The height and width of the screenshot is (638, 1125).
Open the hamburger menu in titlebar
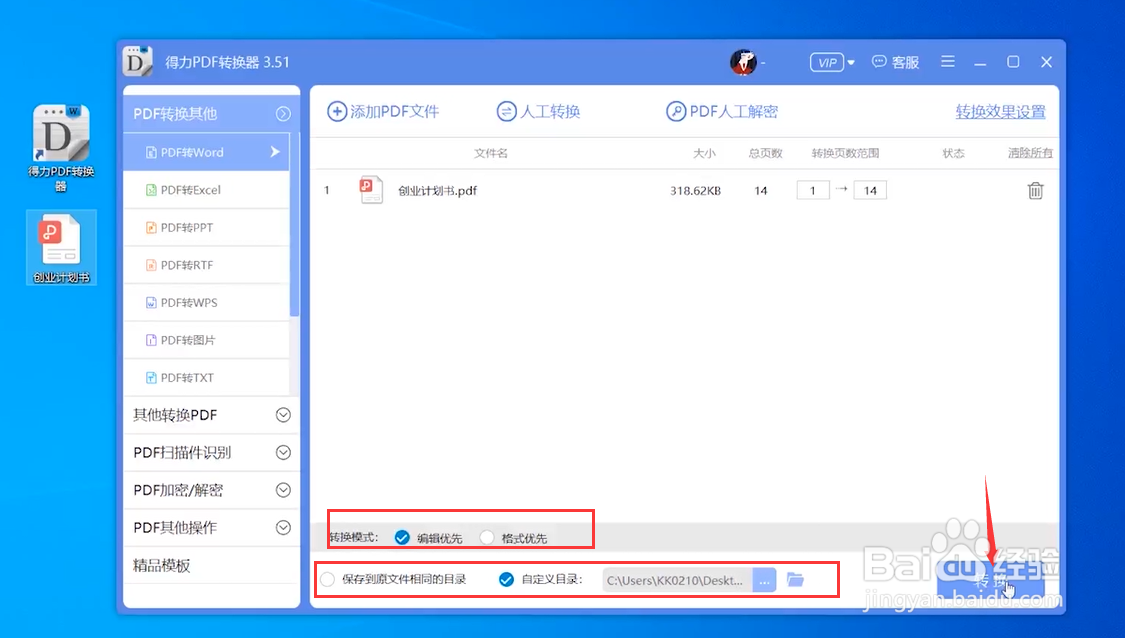tap(947, 61)
